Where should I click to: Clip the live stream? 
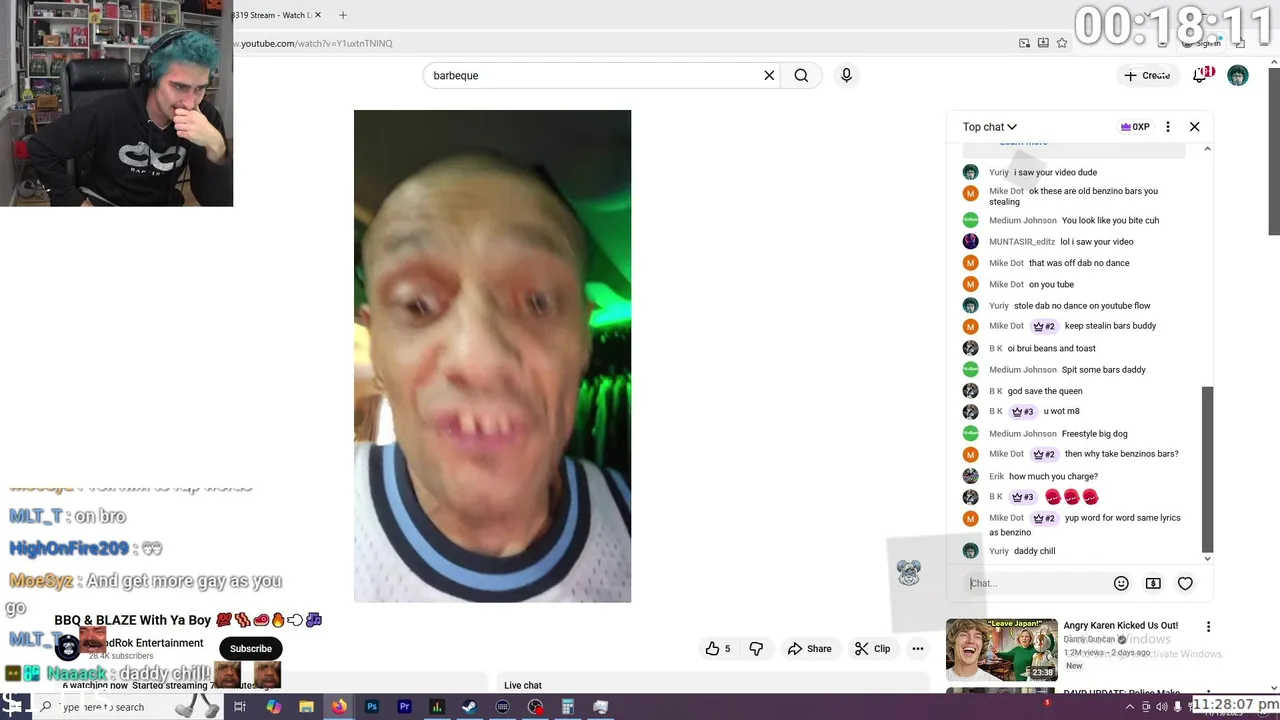pos(872,648)
